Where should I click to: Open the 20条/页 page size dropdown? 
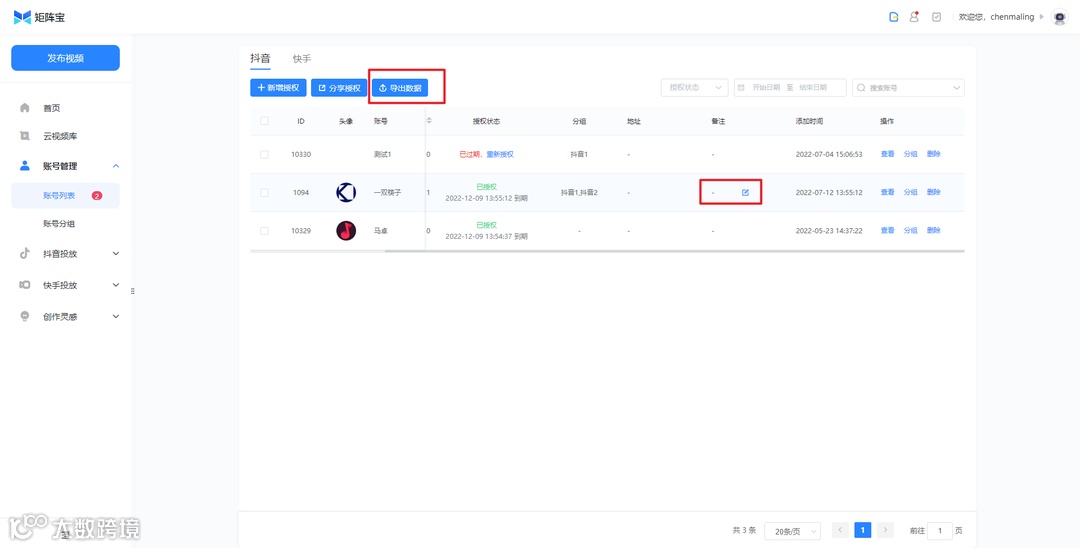(792, 531)
